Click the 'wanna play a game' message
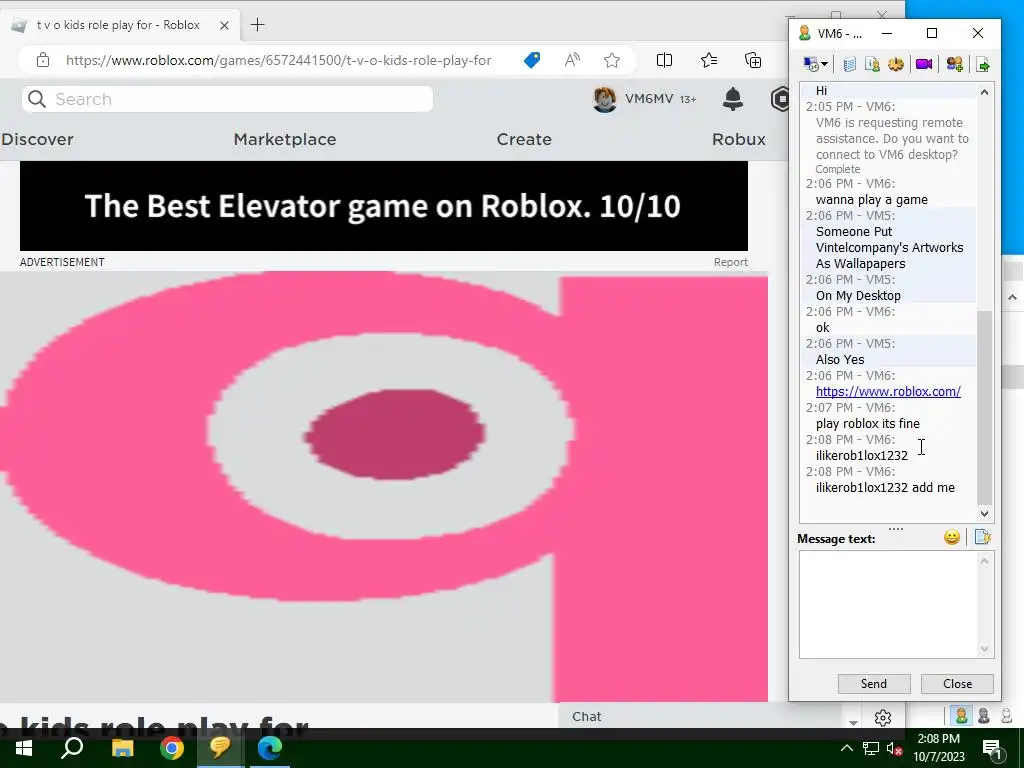This screenshot has width=1024, height=768. click(x=871, y=200)
